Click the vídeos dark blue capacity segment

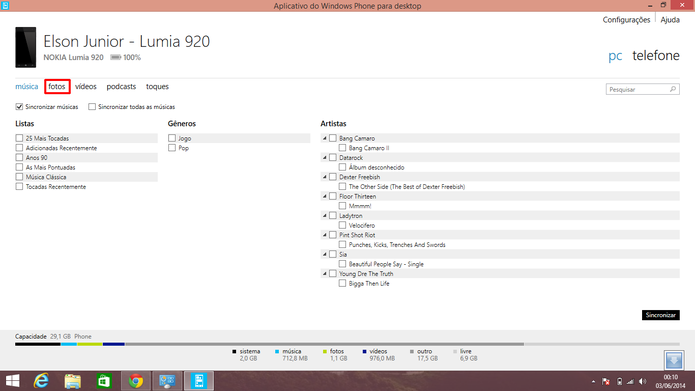coord(113,344)
